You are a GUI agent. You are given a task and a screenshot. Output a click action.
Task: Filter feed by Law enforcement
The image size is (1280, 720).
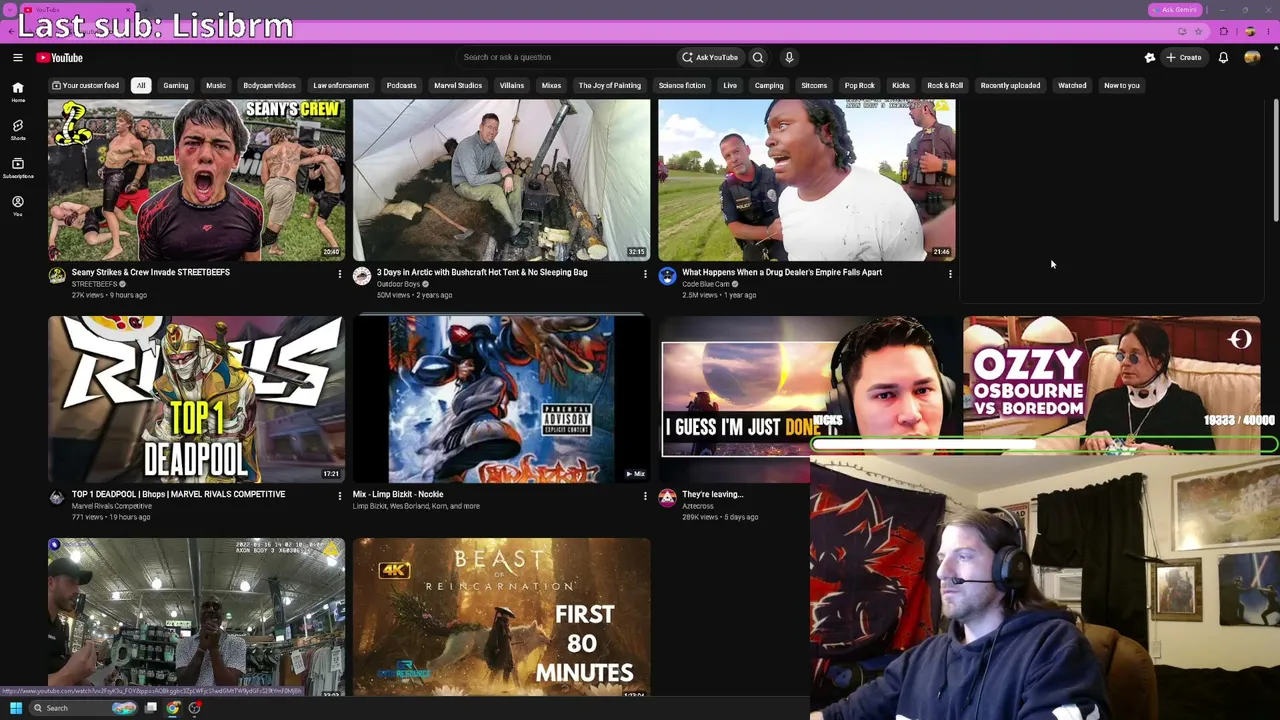pos(341,86)
